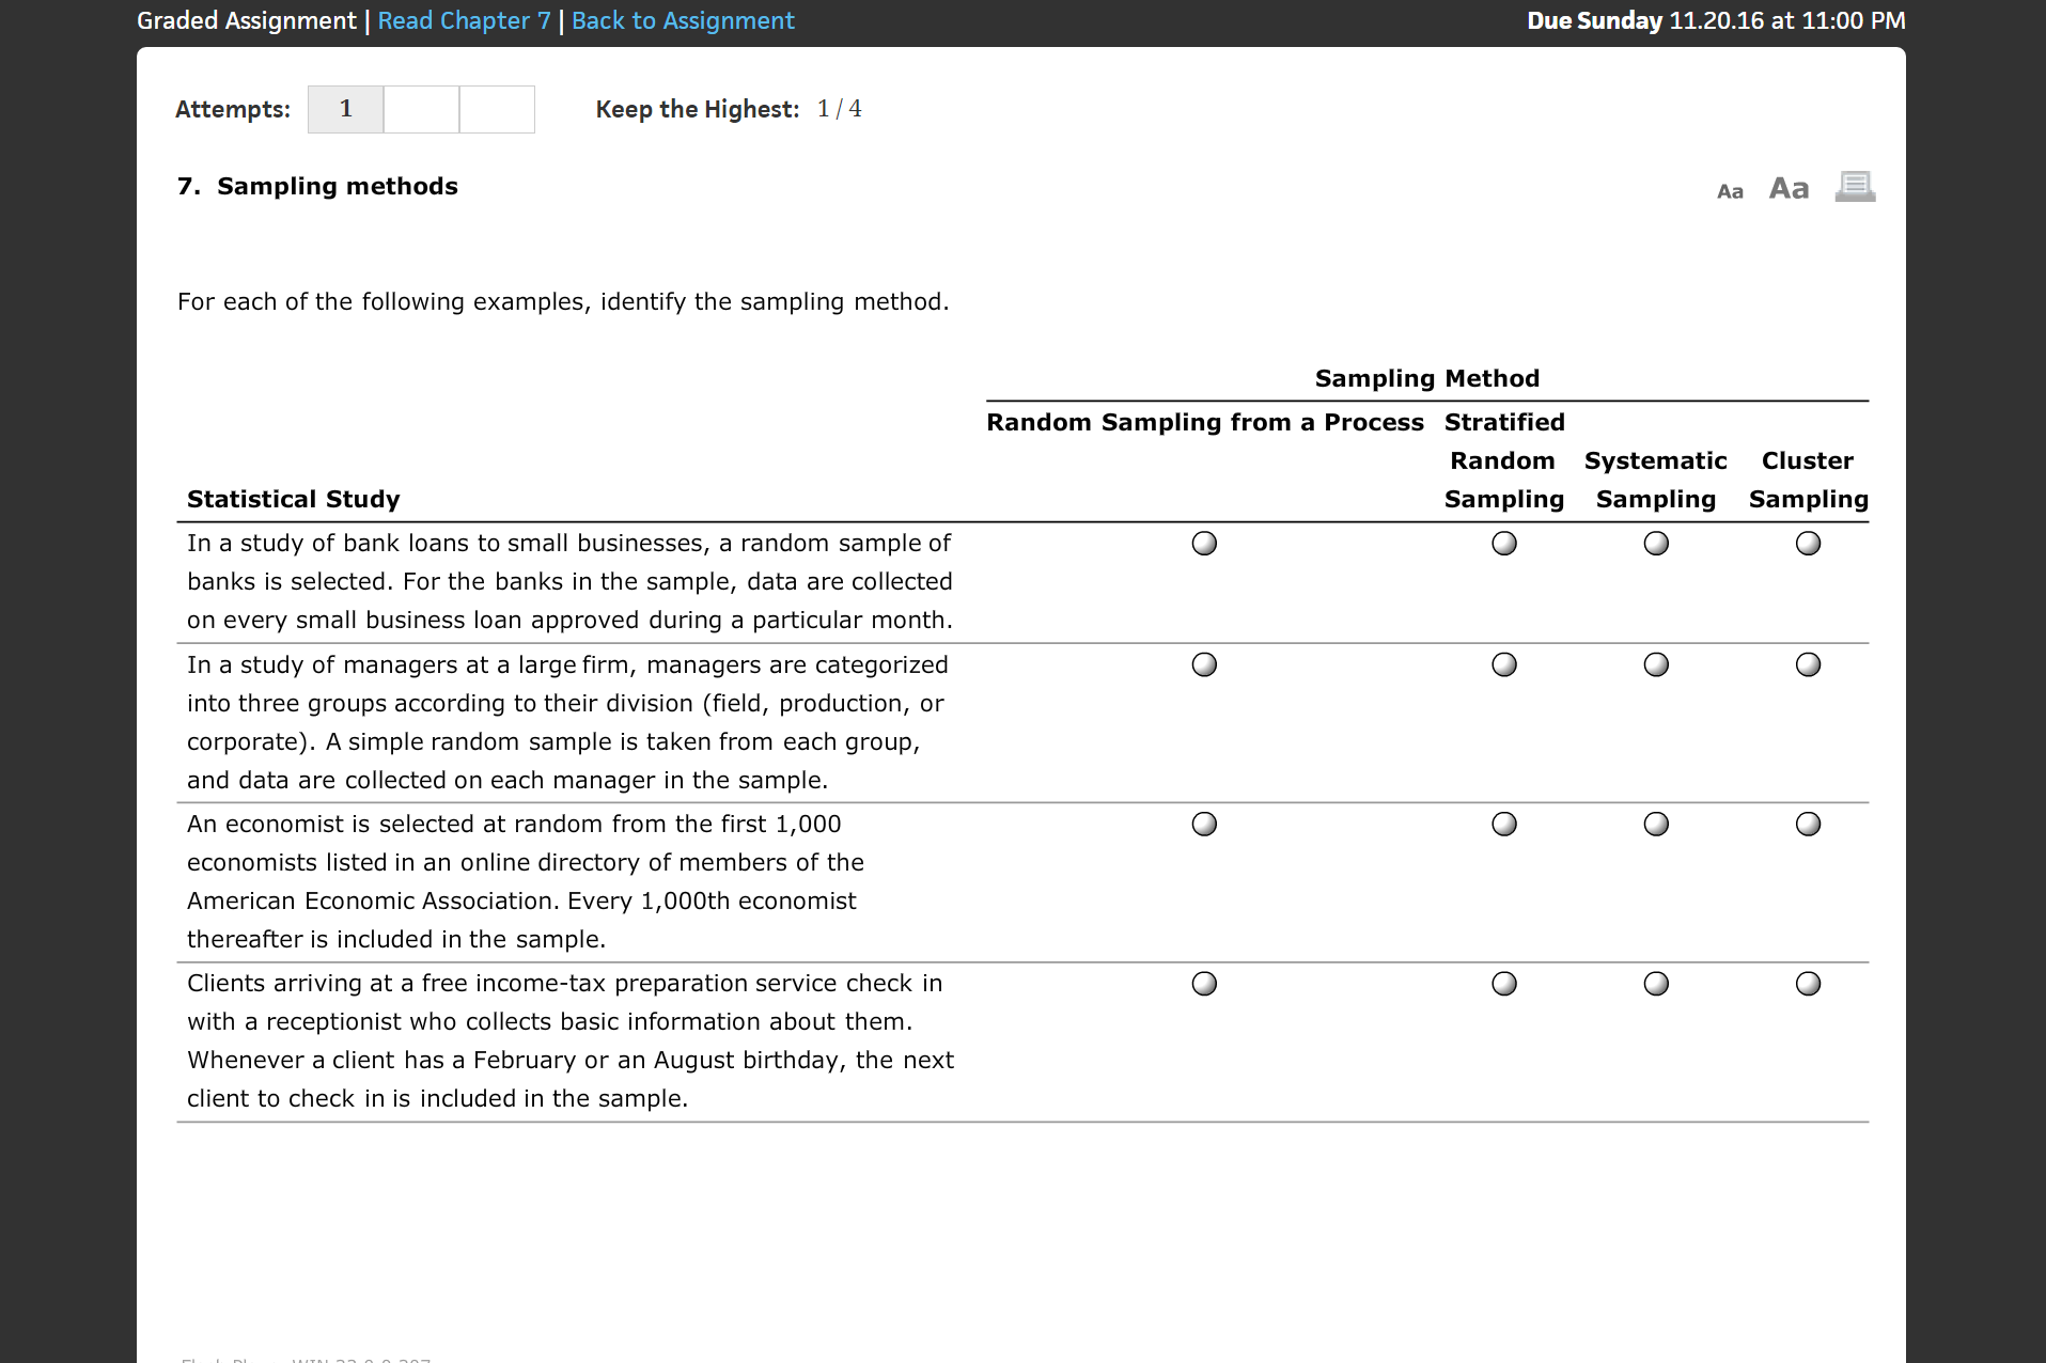Select Random Sampling from Process for managers study

point(1204,665)
